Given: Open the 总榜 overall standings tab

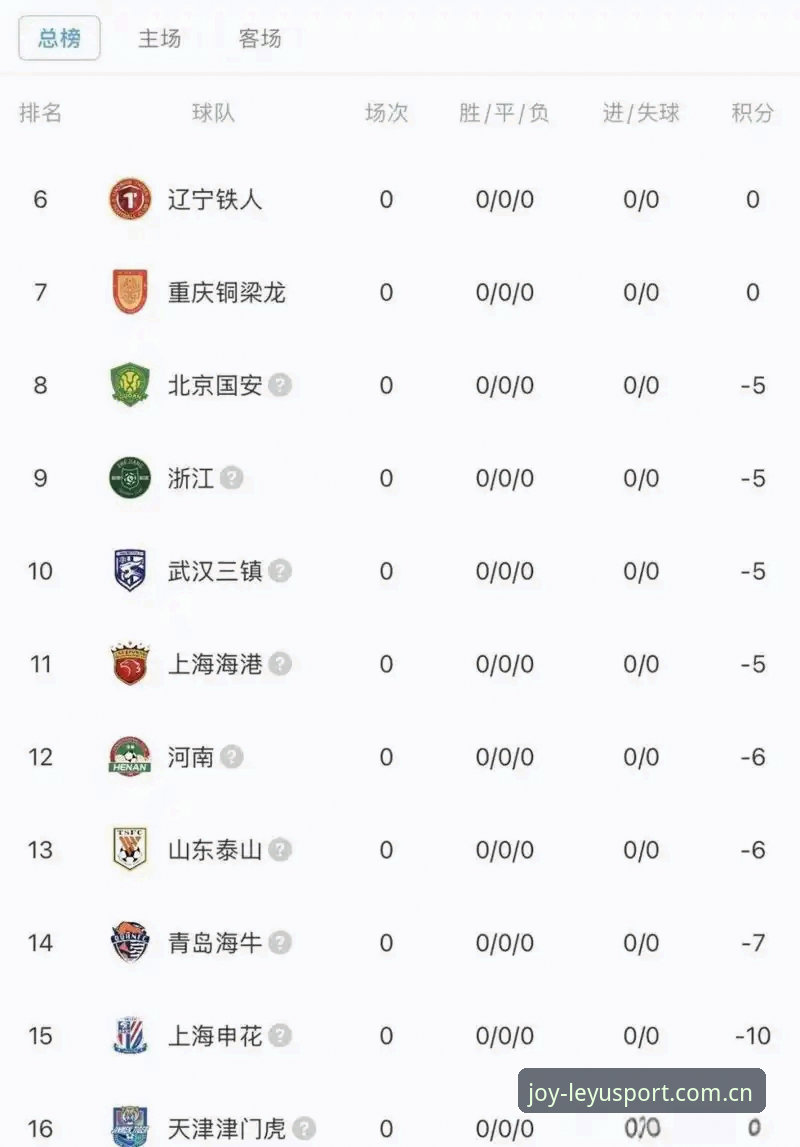Looking at the screenshot, I should click(59, 38).
